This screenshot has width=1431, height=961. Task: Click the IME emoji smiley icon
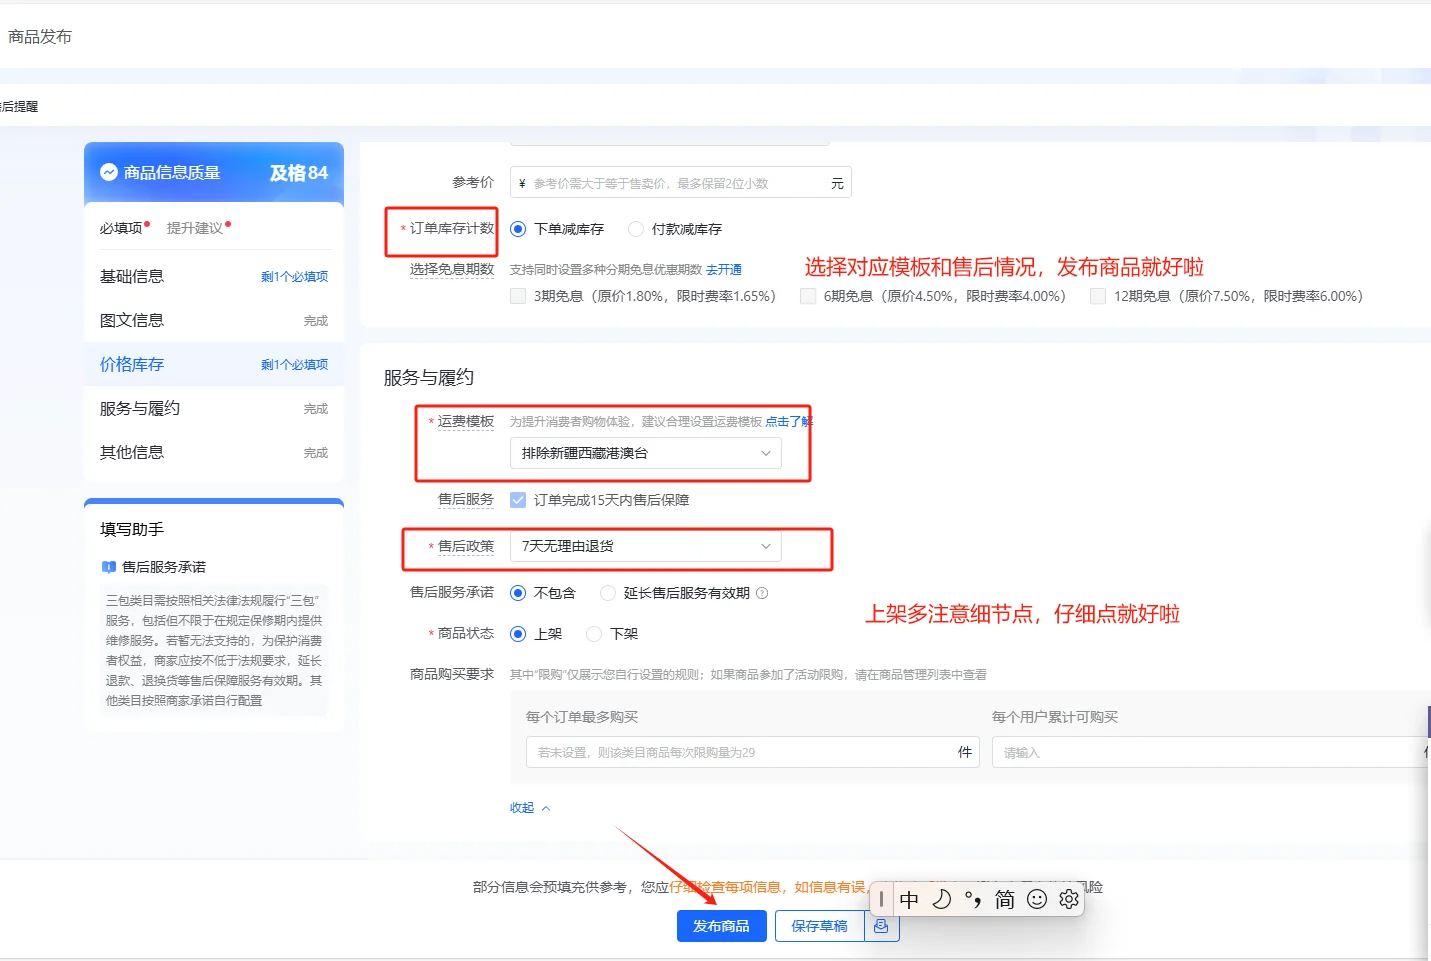(1037, 899)
